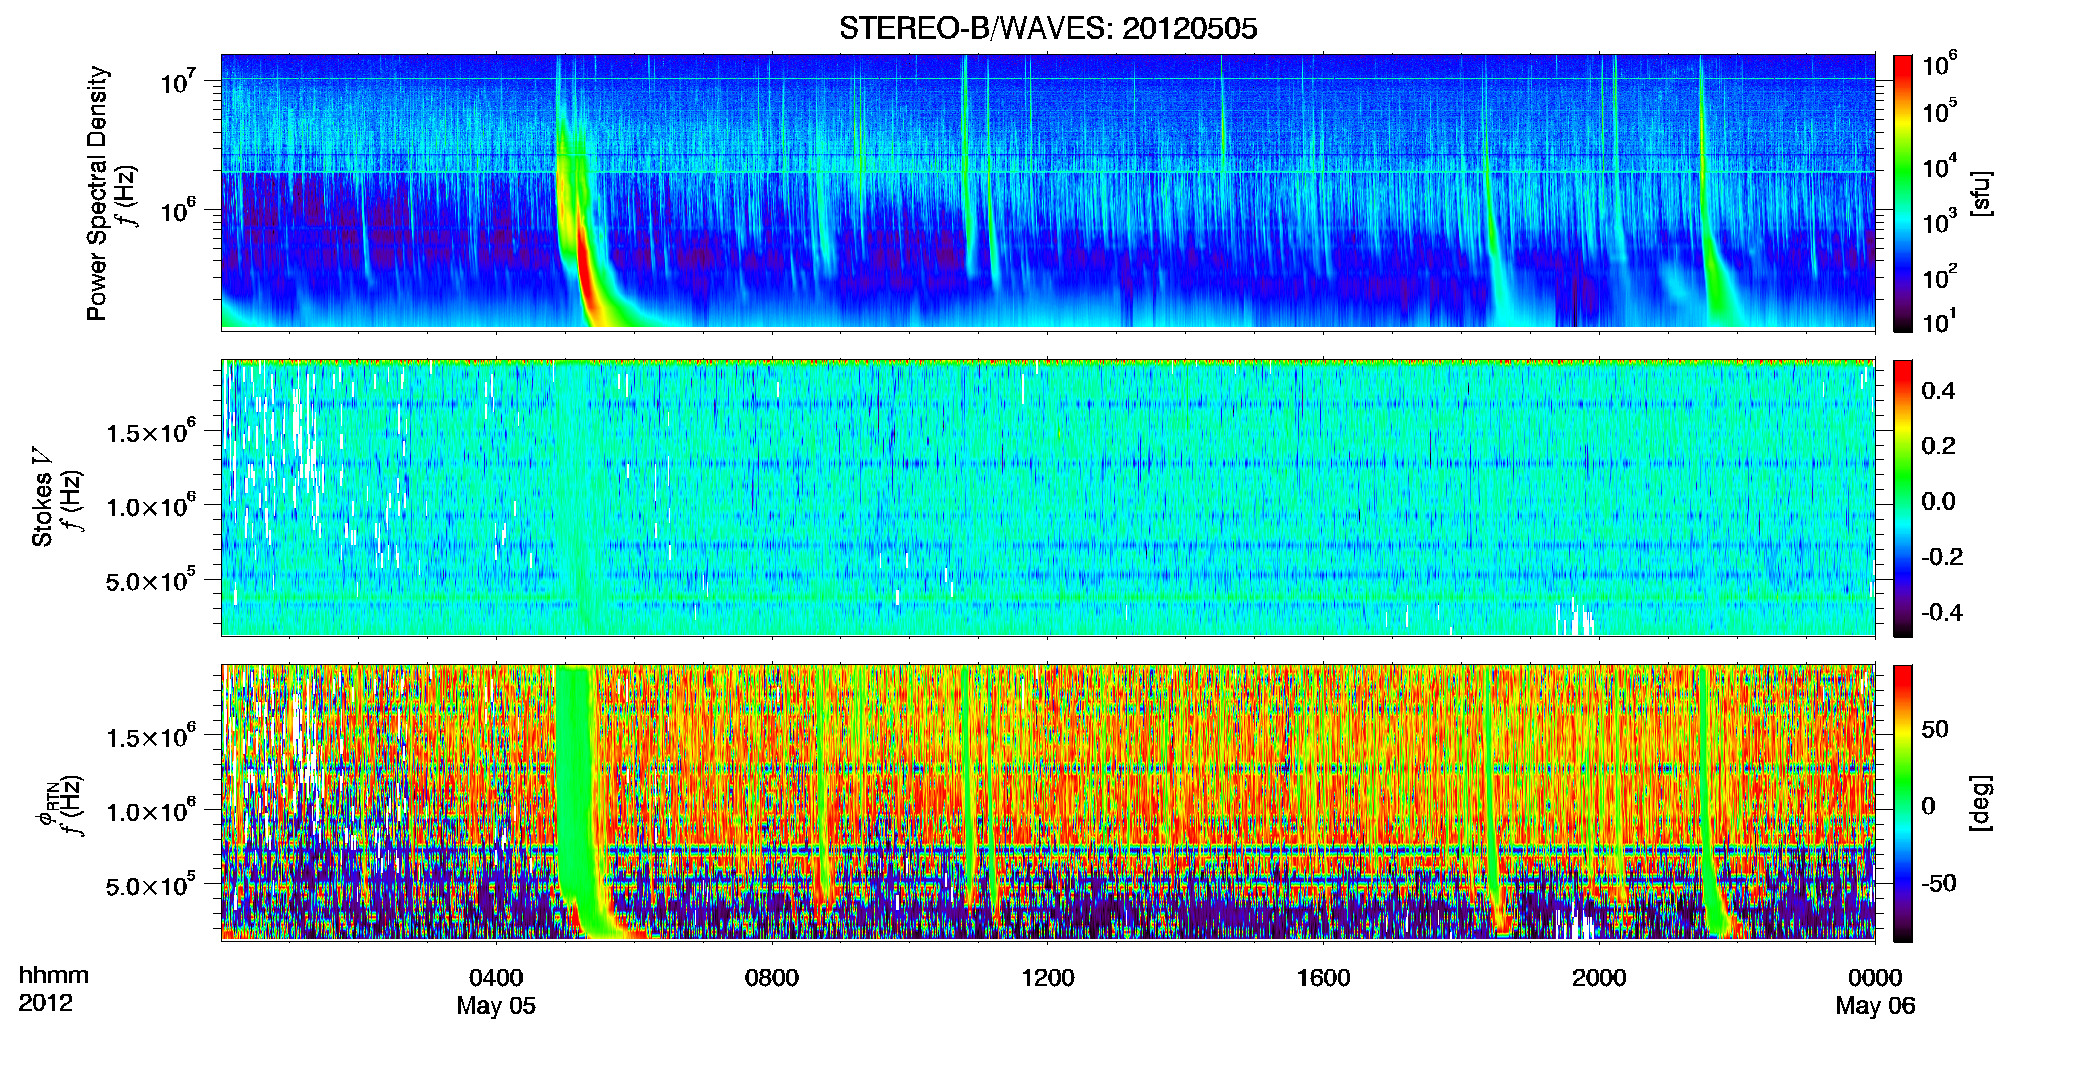
Task: Click the 1200 time axis label
Action: click(x=1048, y=977)
